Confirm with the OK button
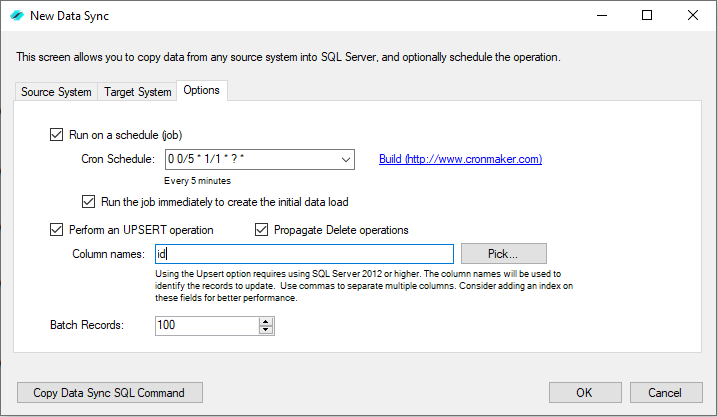The width and height of the screenshot is (718, 417). 584,393
